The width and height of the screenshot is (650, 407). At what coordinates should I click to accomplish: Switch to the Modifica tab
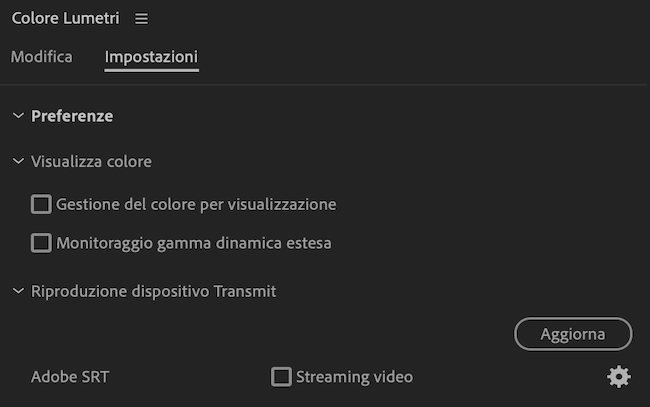coord(42,57)
